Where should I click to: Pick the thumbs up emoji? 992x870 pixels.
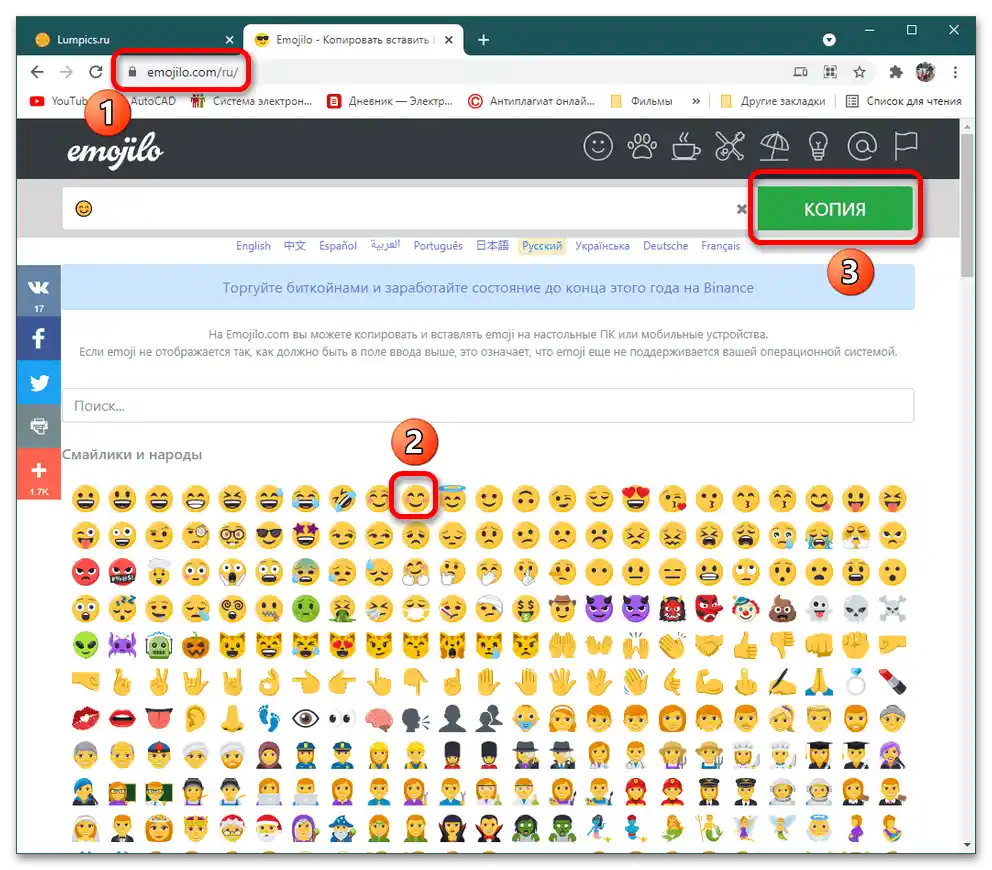click(745, 645)
